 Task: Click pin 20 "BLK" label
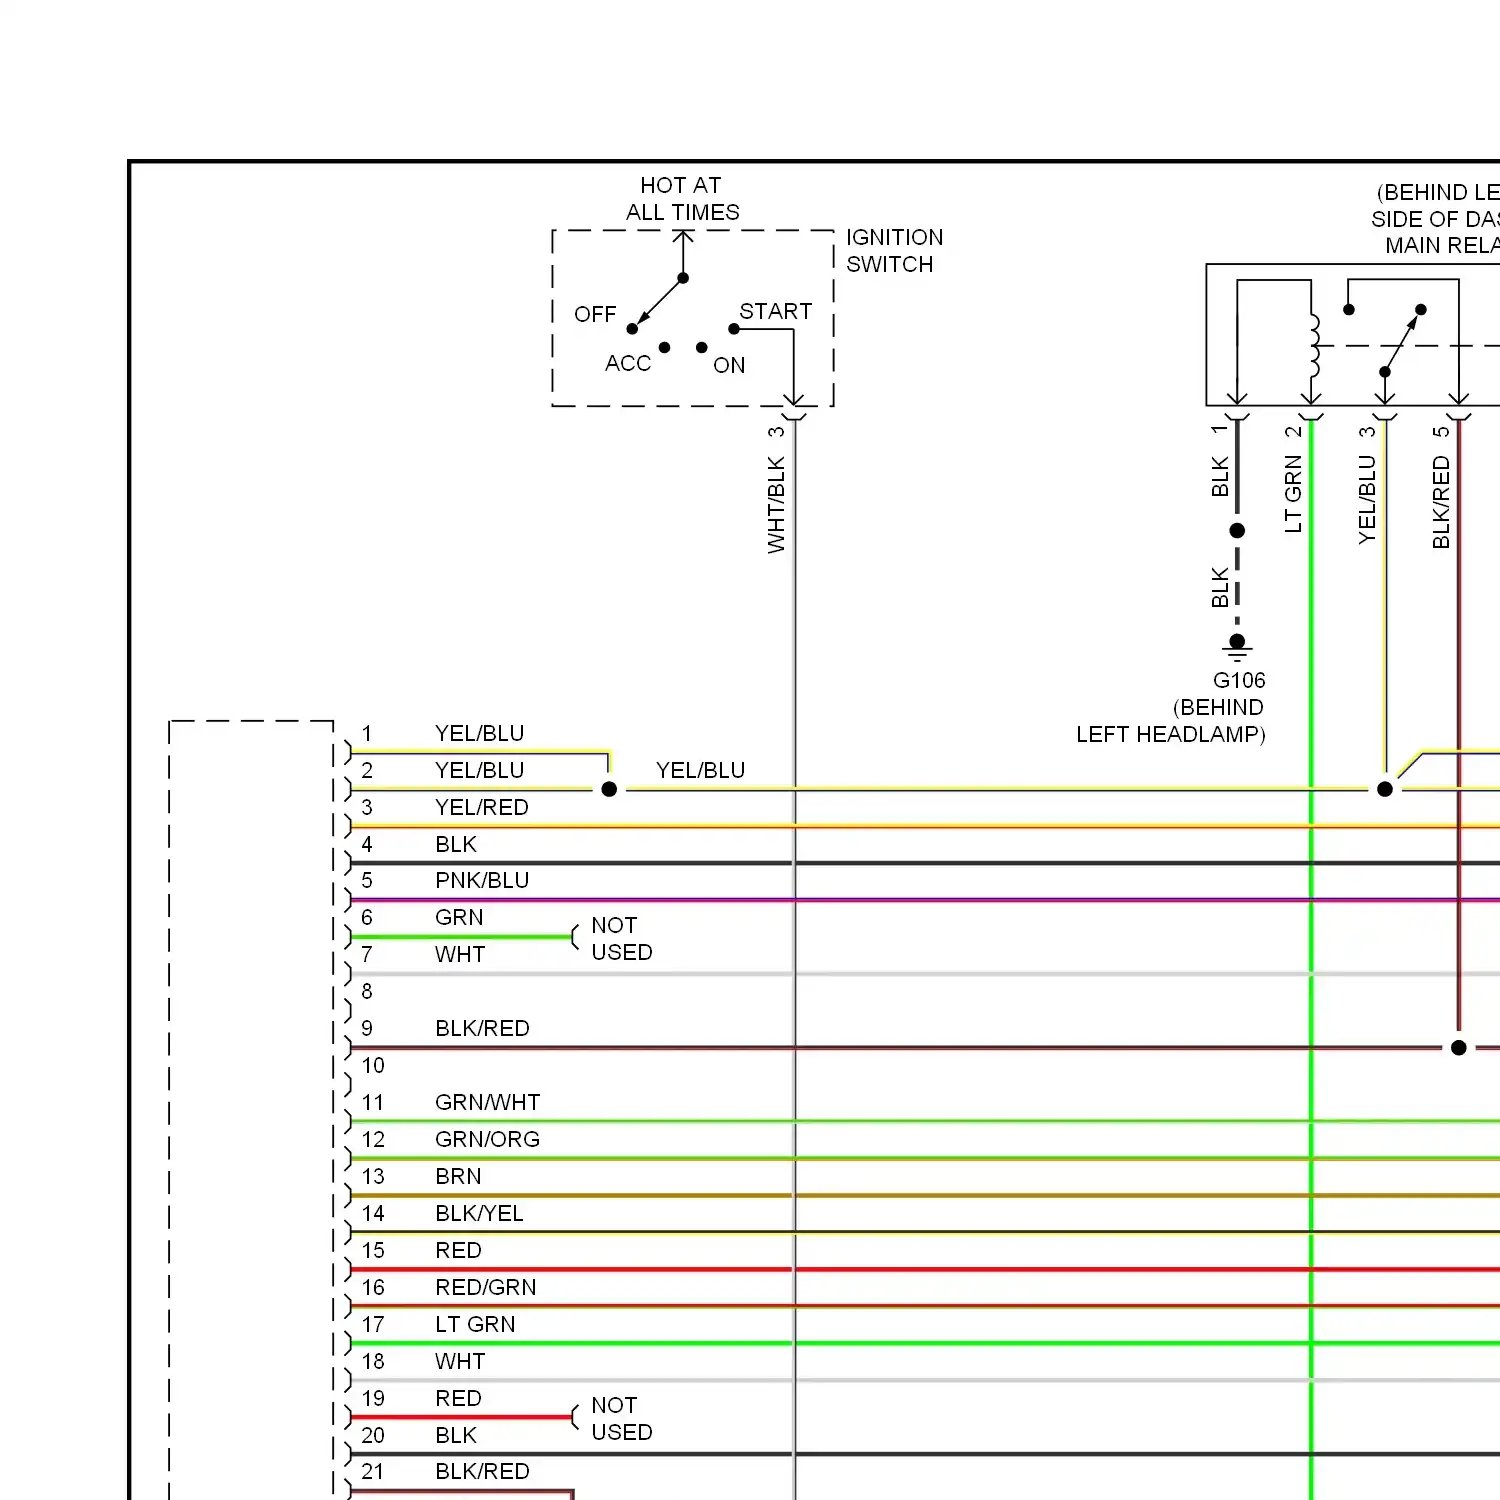[456, 1436]
